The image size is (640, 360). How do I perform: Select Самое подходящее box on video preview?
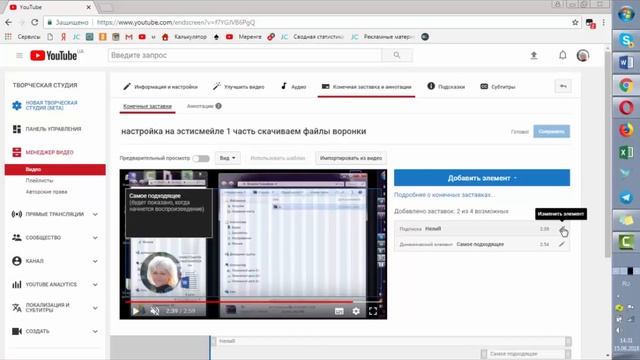[169, 213]
